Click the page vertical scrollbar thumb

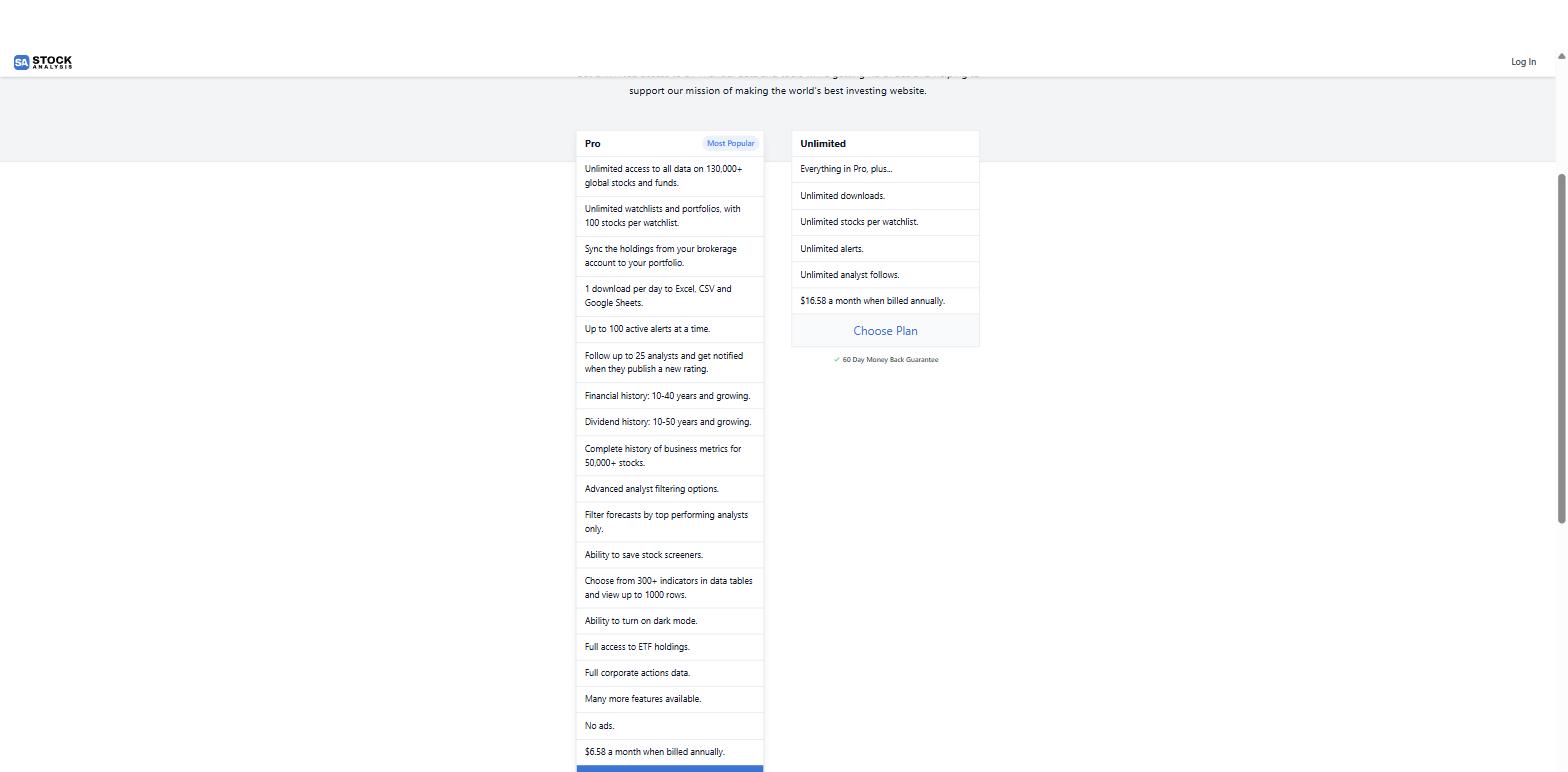1561,347
